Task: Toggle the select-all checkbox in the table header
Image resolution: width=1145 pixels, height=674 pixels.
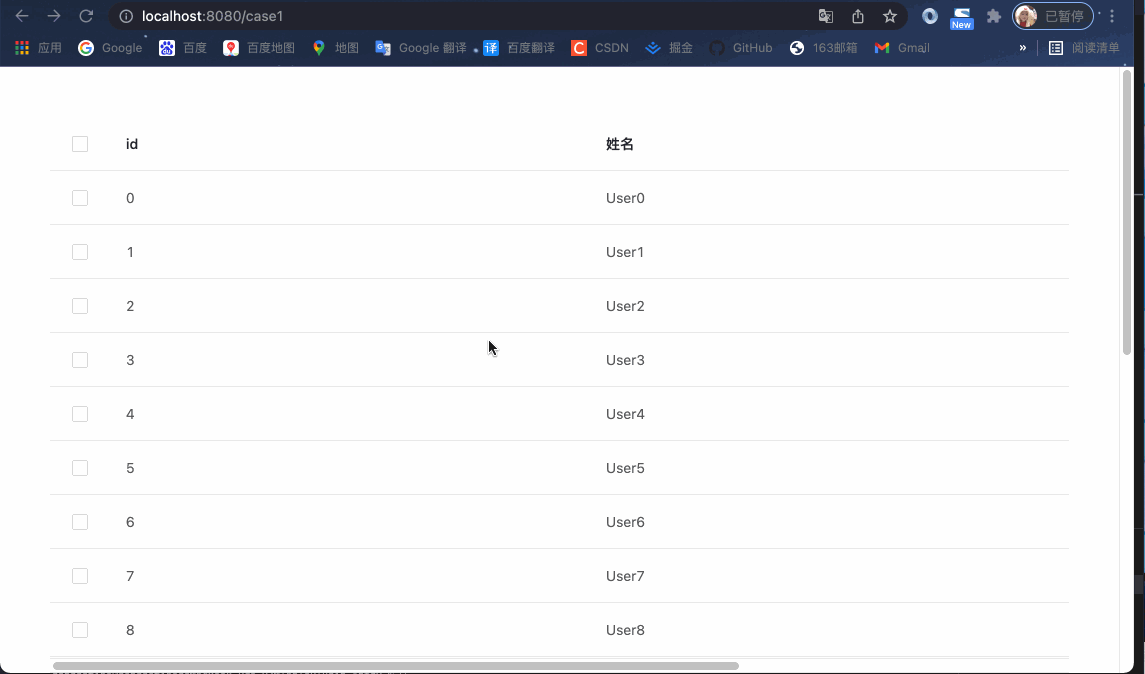Action: (x=80, y=143)
